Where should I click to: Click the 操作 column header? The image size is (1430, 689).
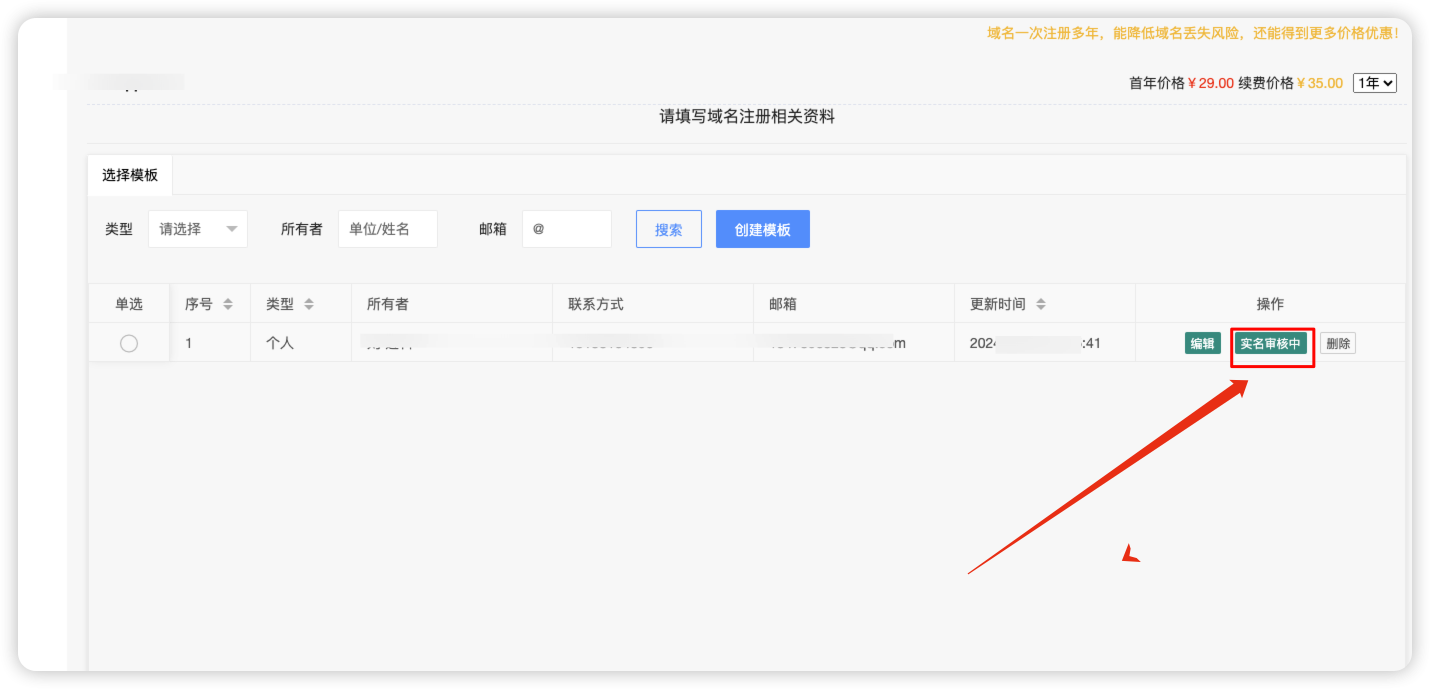(x=1269, y=304)
